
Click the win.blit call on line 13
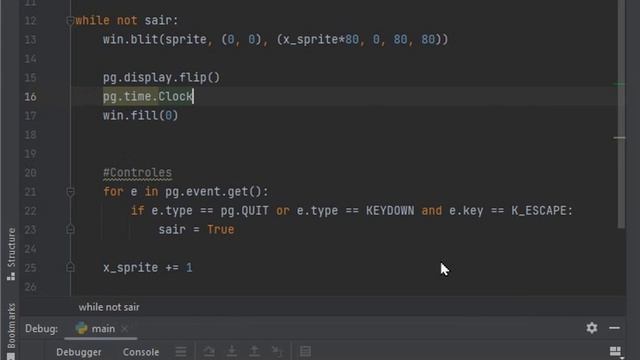point(276,40)
